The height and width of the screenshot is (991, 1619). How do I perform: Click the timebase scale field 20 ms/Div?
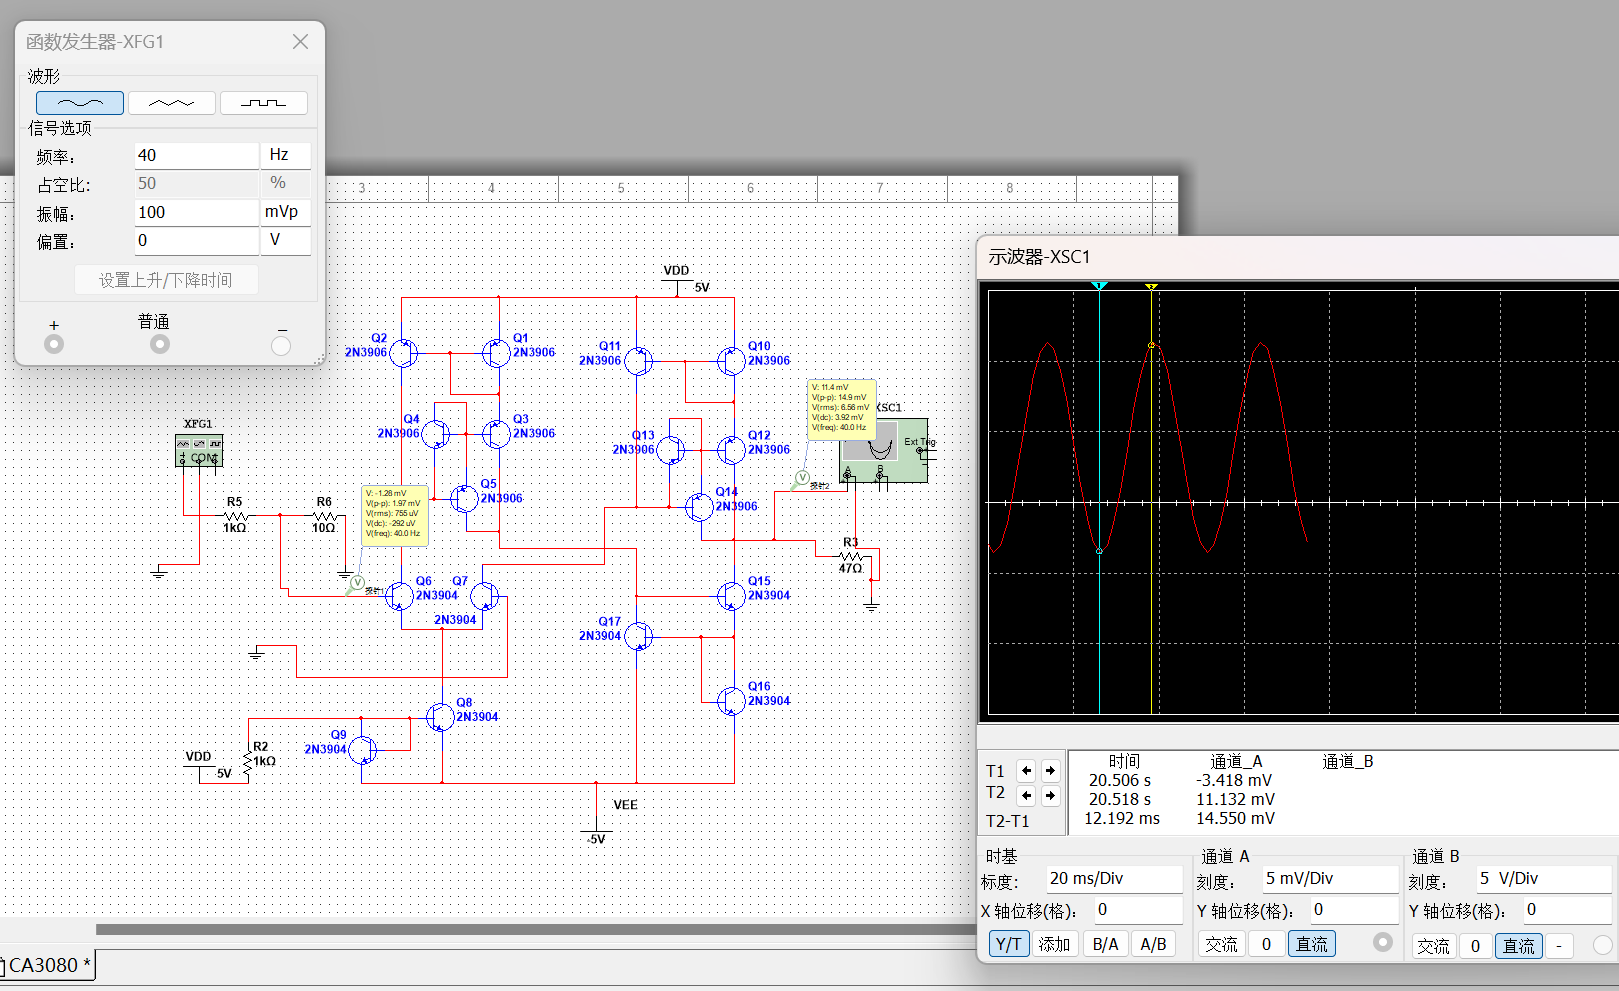click(x=1114, y=879)
